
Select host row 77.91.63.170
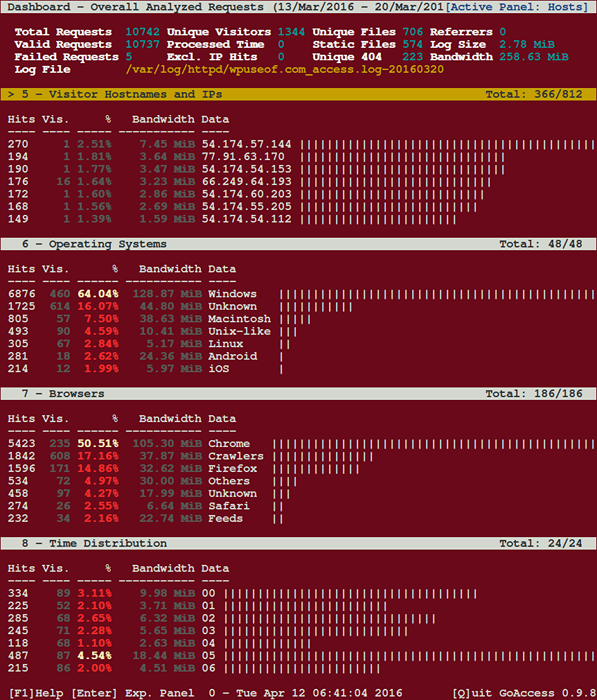(x=298, y=157)
